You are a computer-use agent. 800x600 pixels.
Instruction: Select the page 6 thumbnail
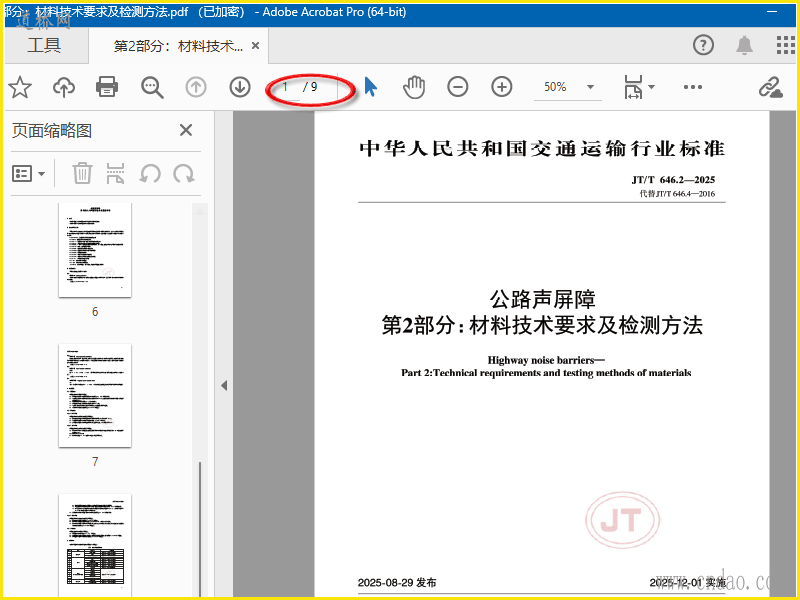(95, 250)
